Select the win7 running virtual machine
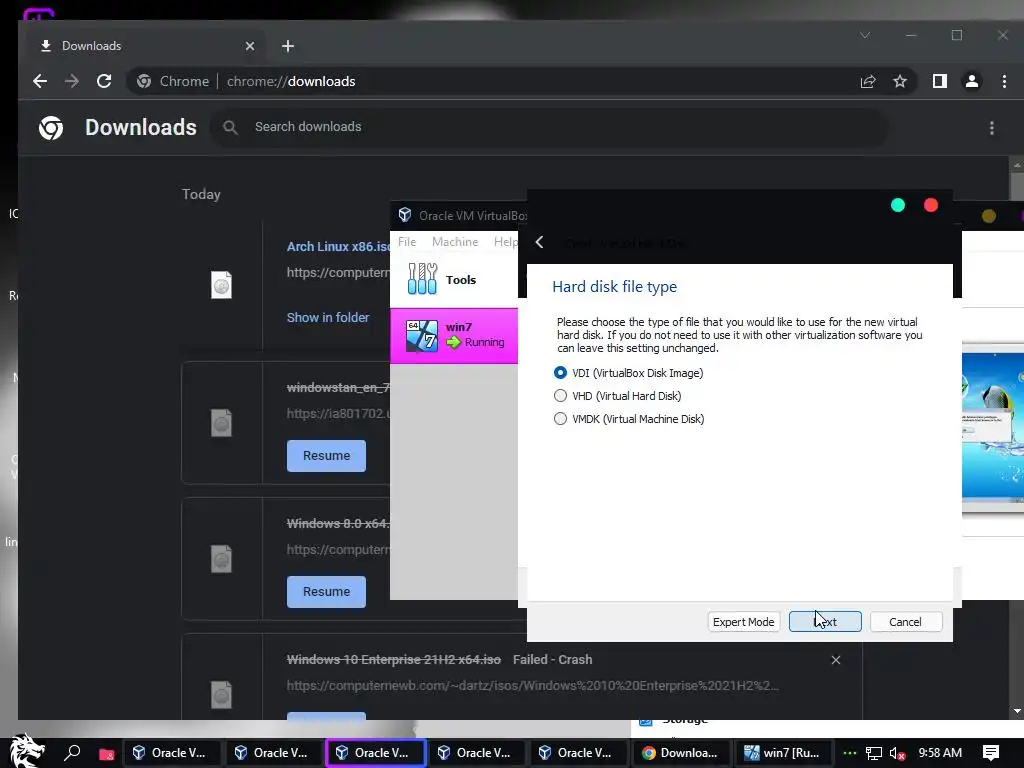The height and width of the screenshot is (768, 1024). click(x=455, y=336)
